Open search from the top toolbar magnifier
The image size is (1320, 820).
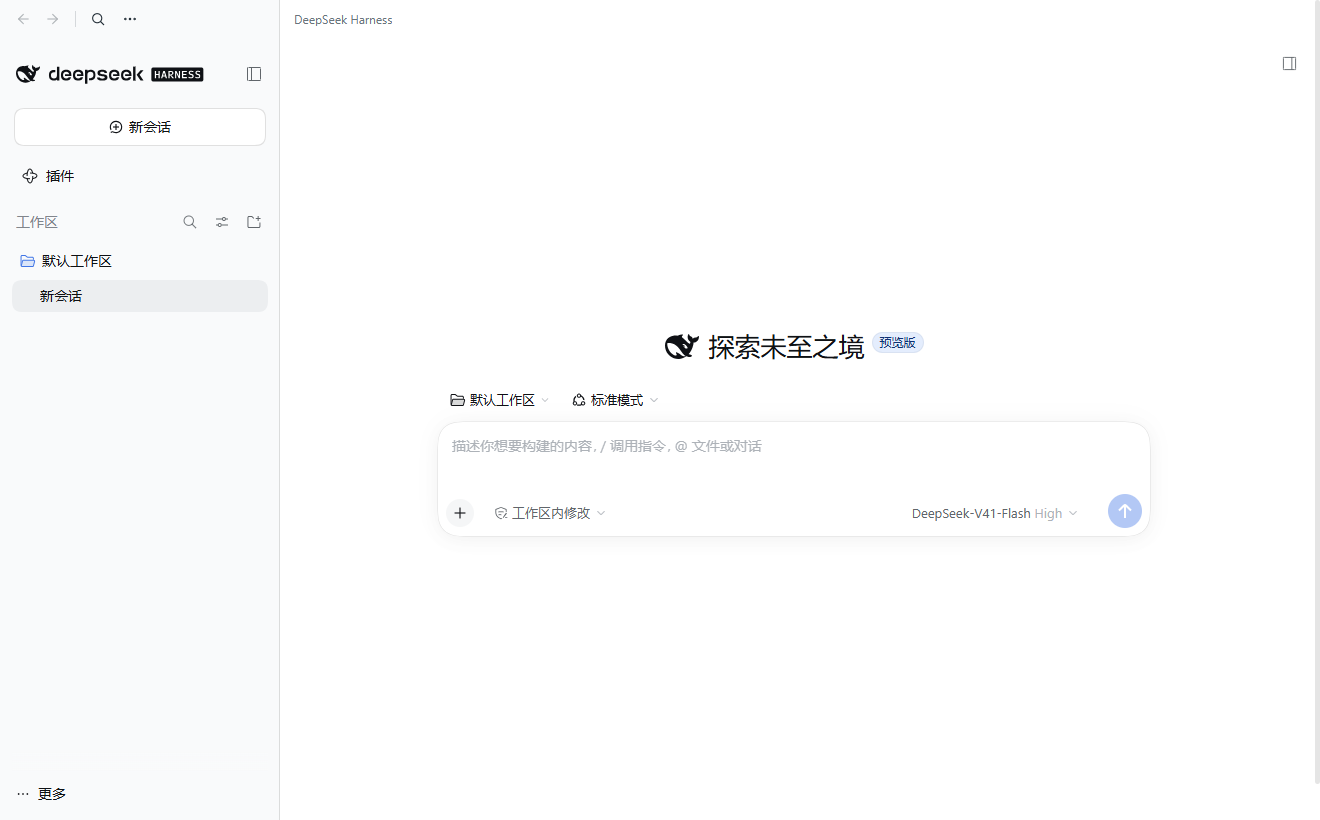coord(98,19)
